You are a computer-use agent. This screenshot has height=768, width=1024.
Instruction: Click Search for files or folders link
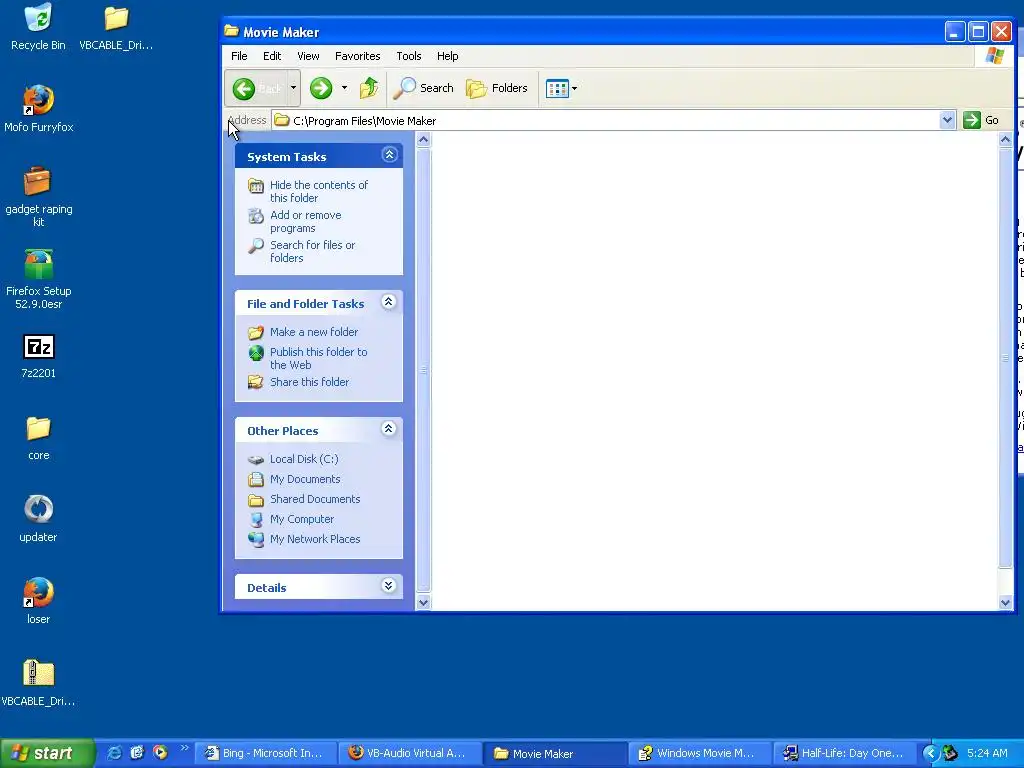pyautogui.click(x=312, y=251)
